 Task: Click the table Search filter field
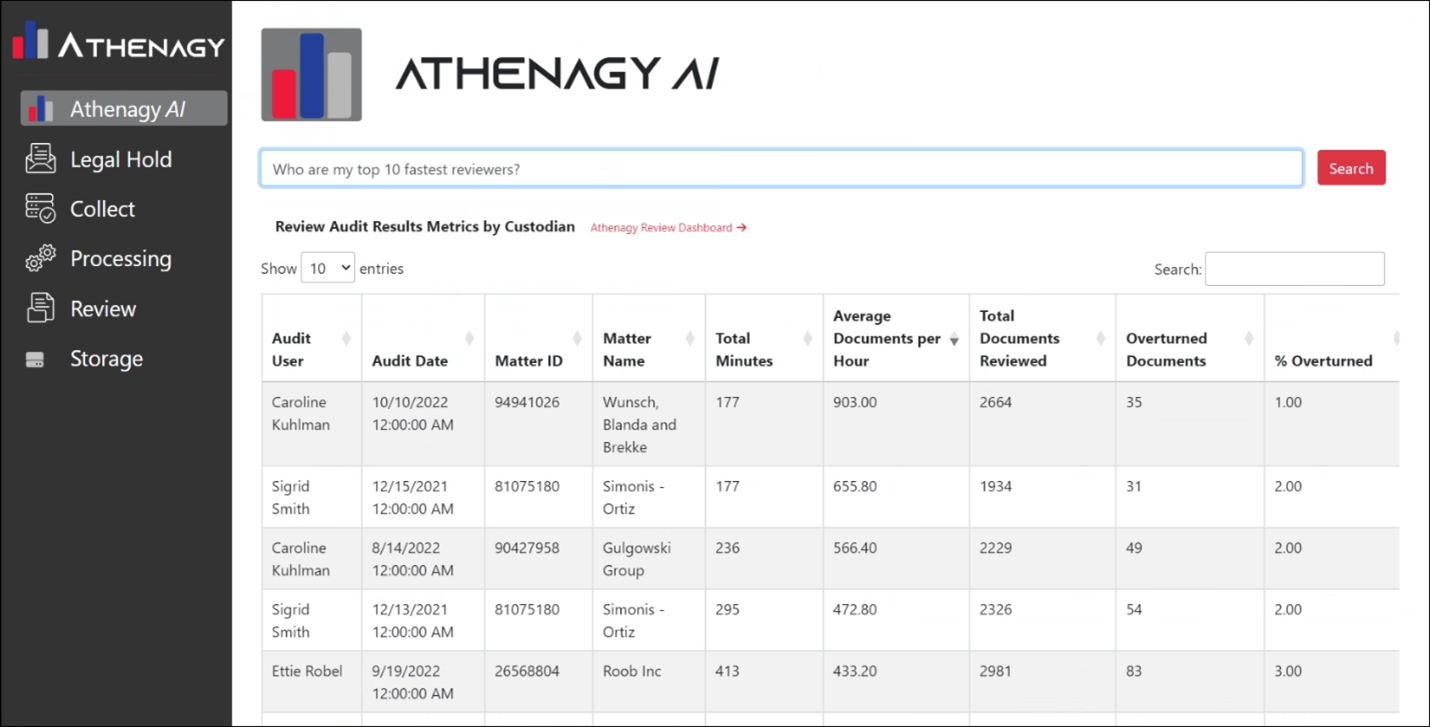click(x=1294, y=269)
